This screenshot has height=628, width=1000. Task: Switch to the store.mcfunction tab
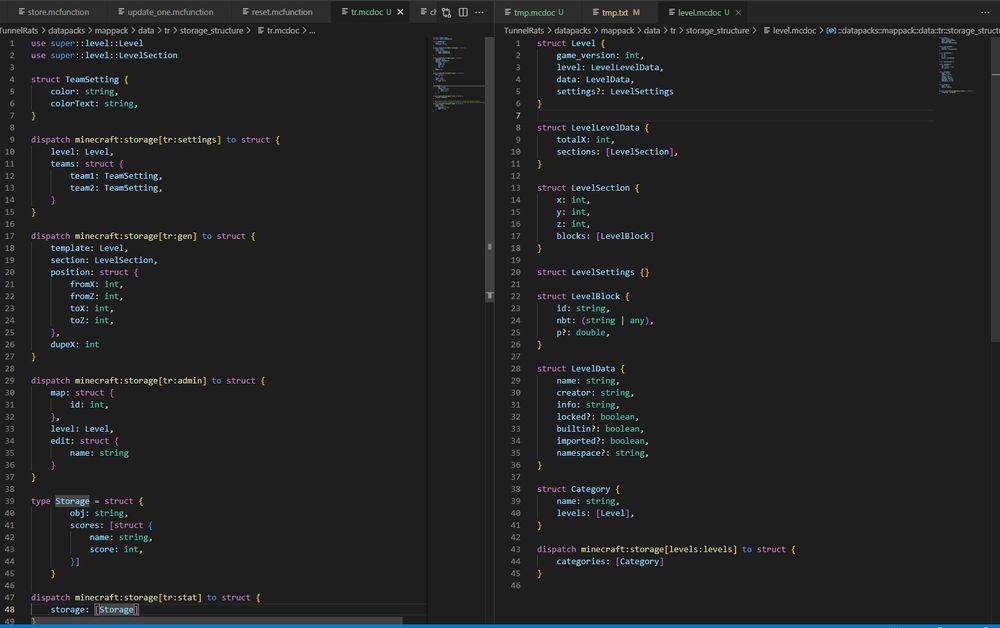pyautogui.click(x=59, y=12)
